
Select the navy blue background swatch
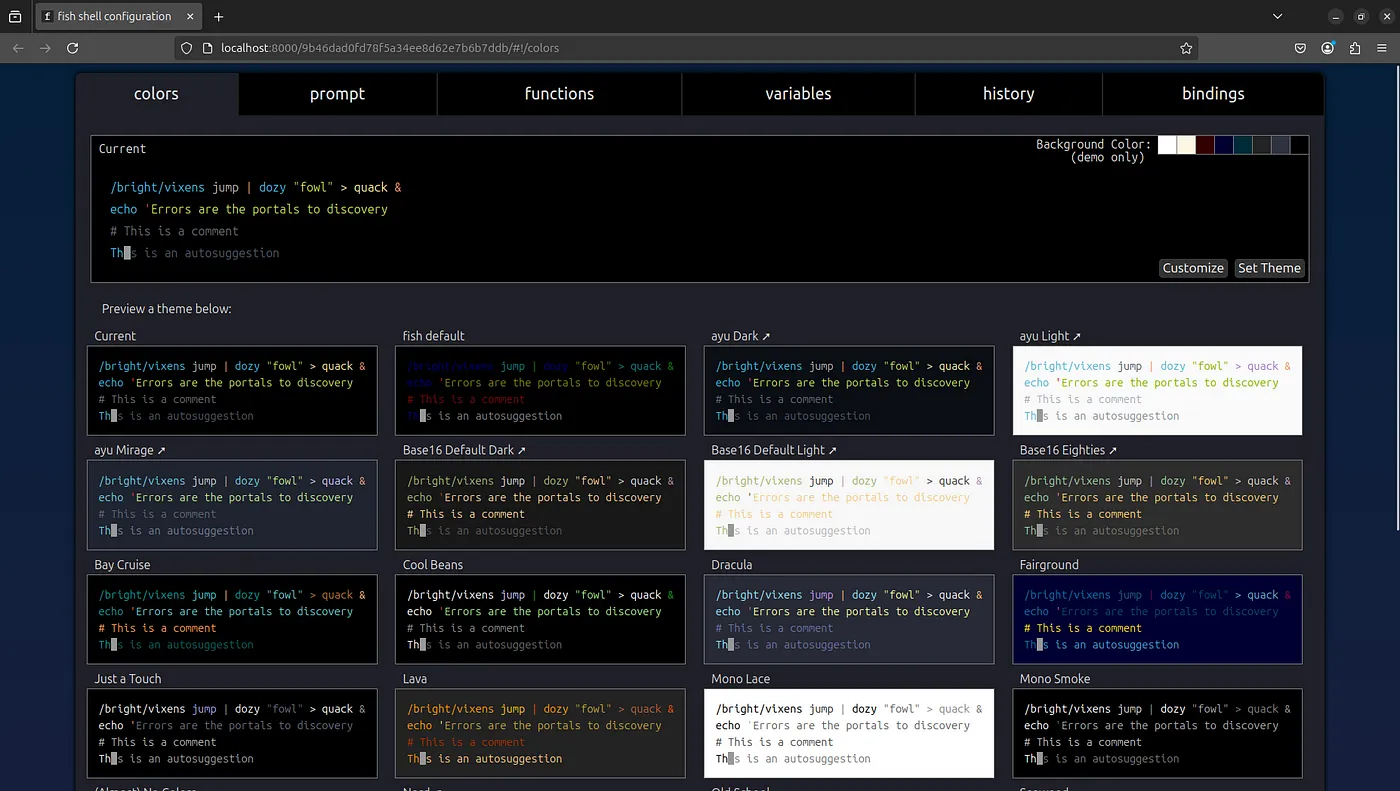[1224, 145]
